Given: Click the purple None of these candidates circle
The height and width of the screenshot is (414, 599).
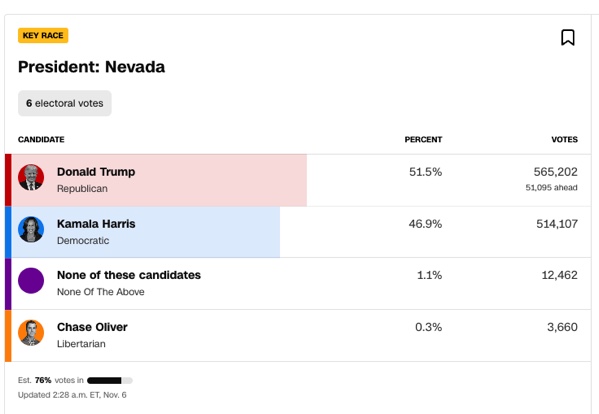Looking at the screenshot, I should click(x=31, y=281).
